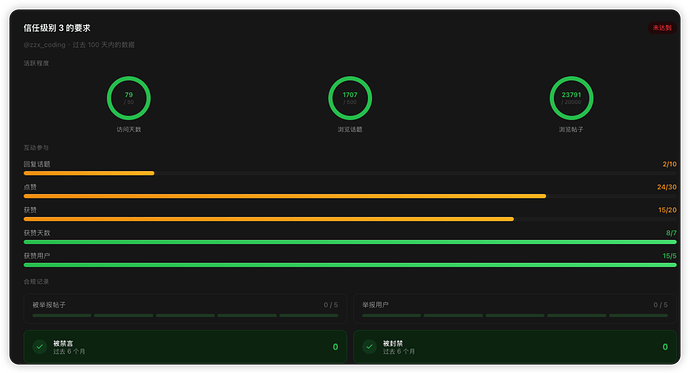Click the @zzx_coding username text
The height and width of the screenshot is (373, 690).
click(44, 45)
